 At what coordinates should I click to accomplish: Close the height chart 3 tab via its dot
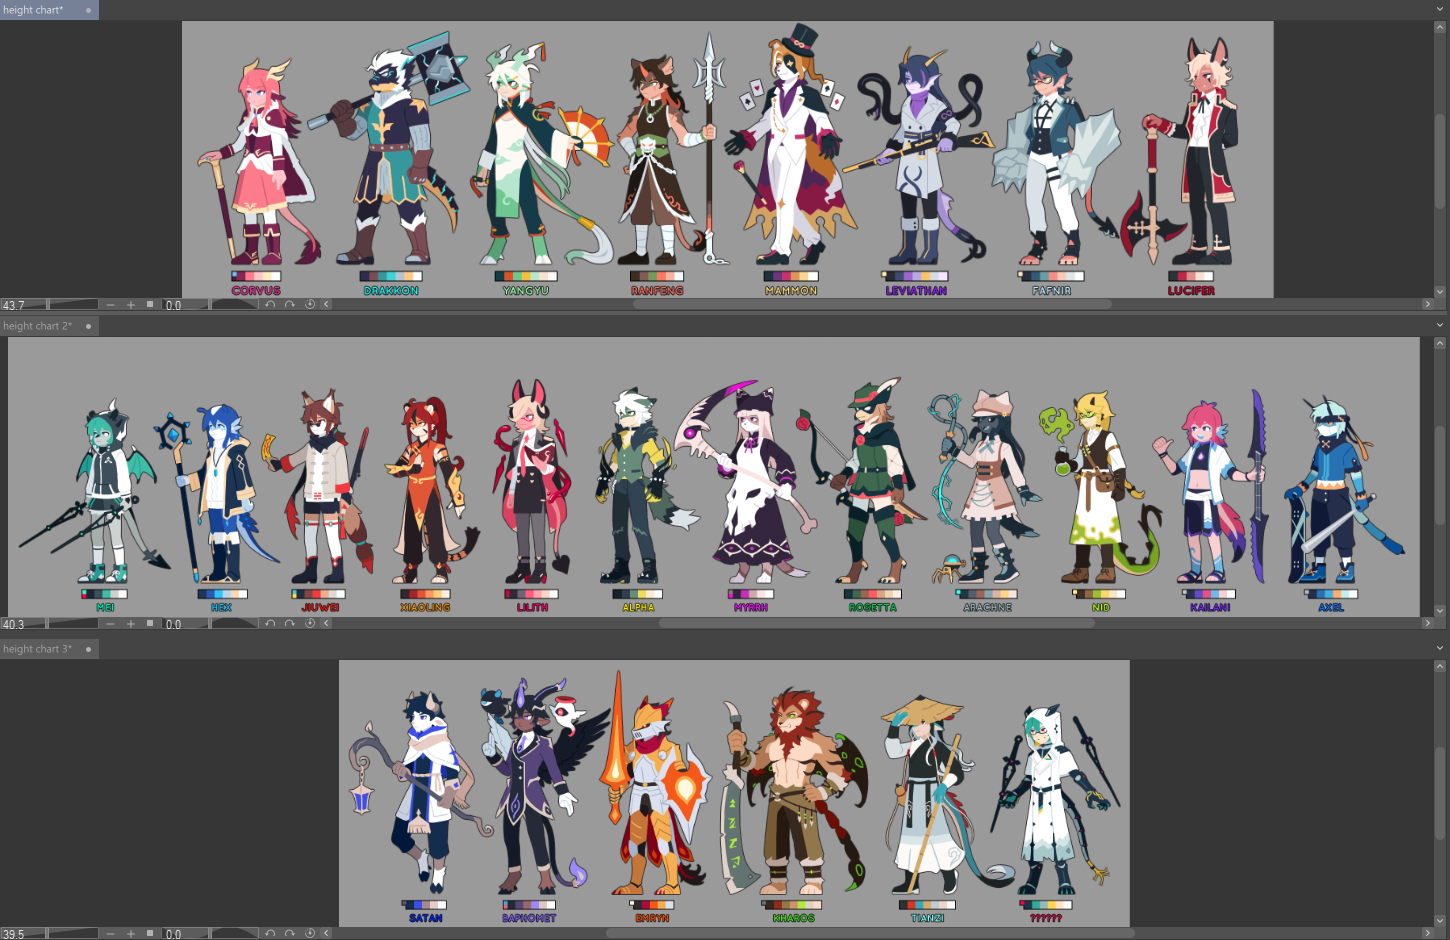point(88,650)
